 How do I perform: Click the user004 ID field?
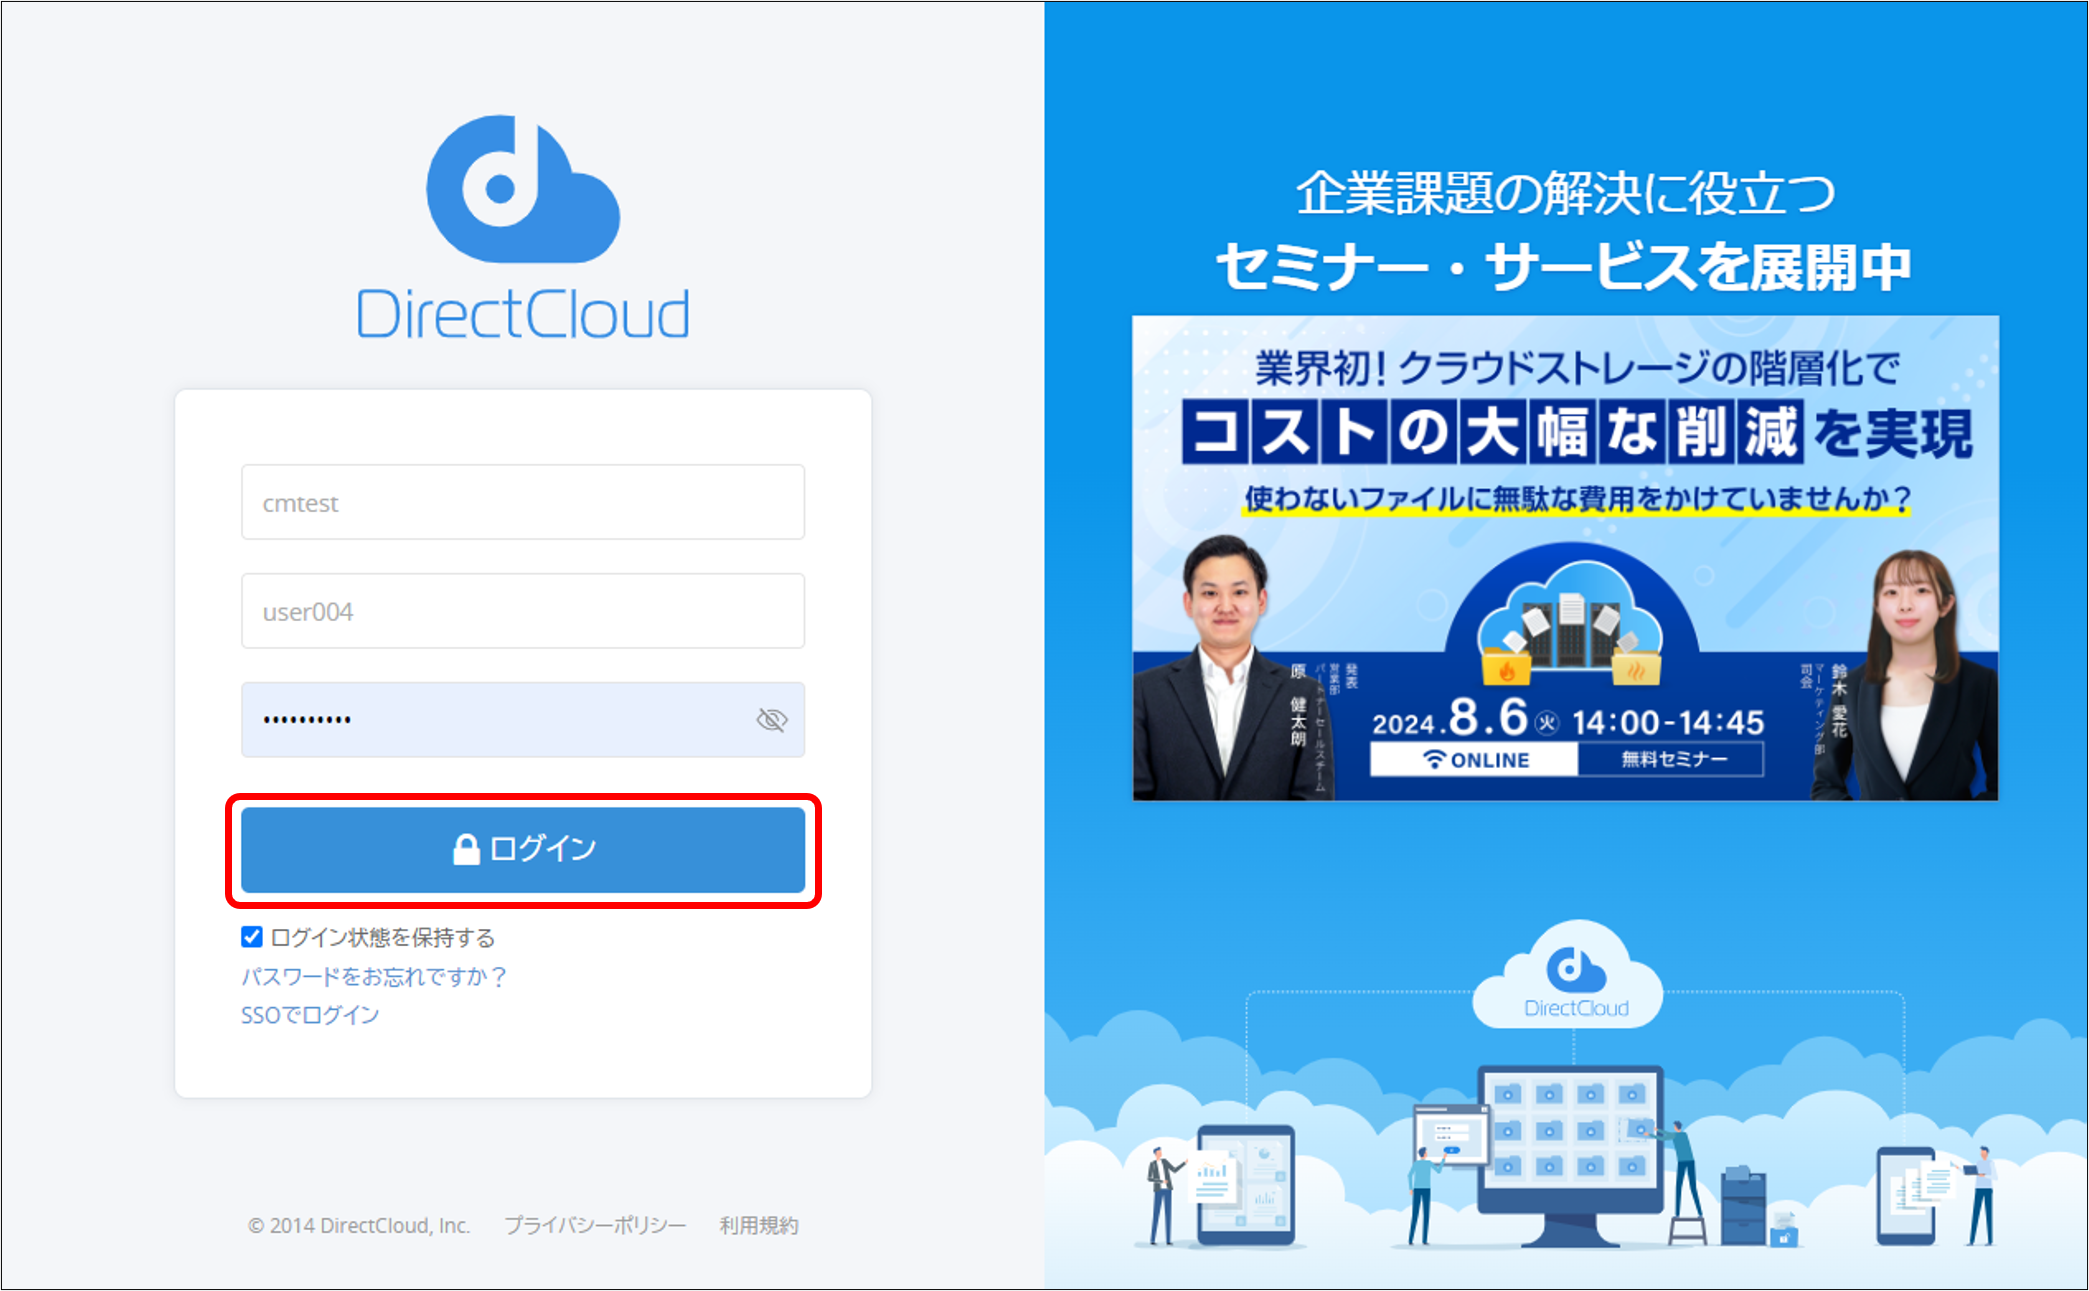coord(522,611)
